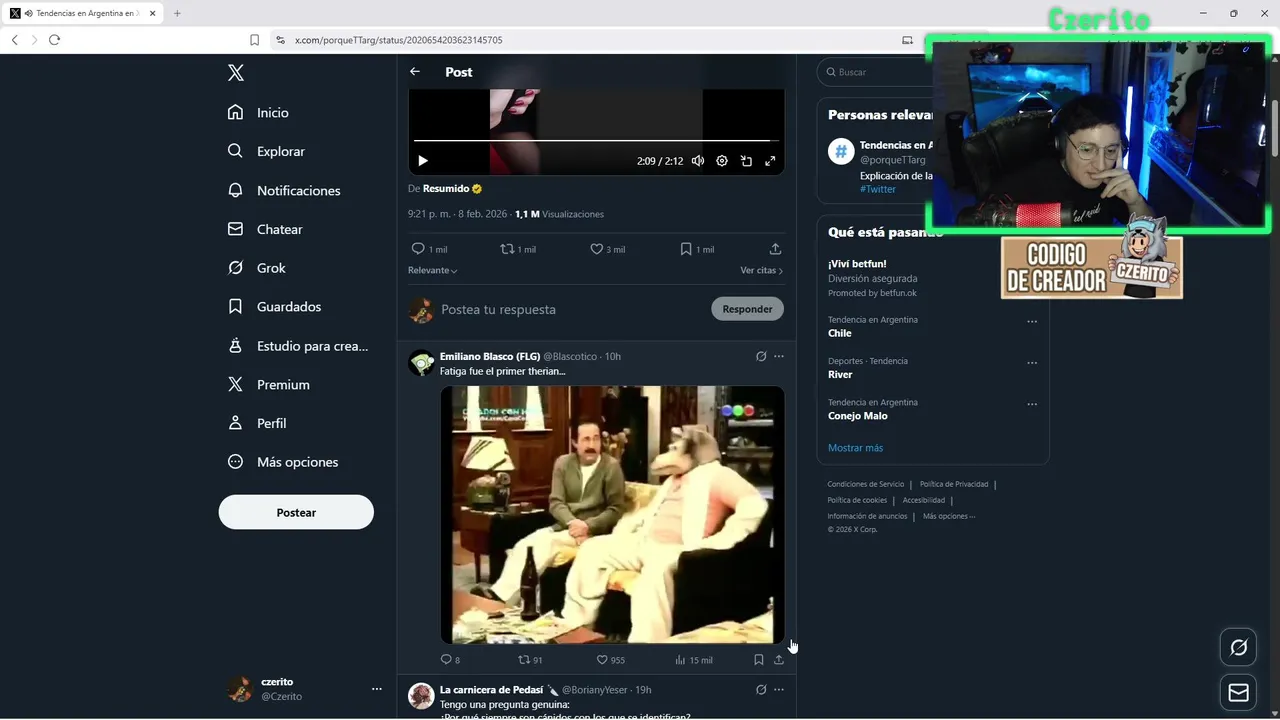Open Emiliano Blasco profile avatar

pyautogui.click(x=421, y=363)
